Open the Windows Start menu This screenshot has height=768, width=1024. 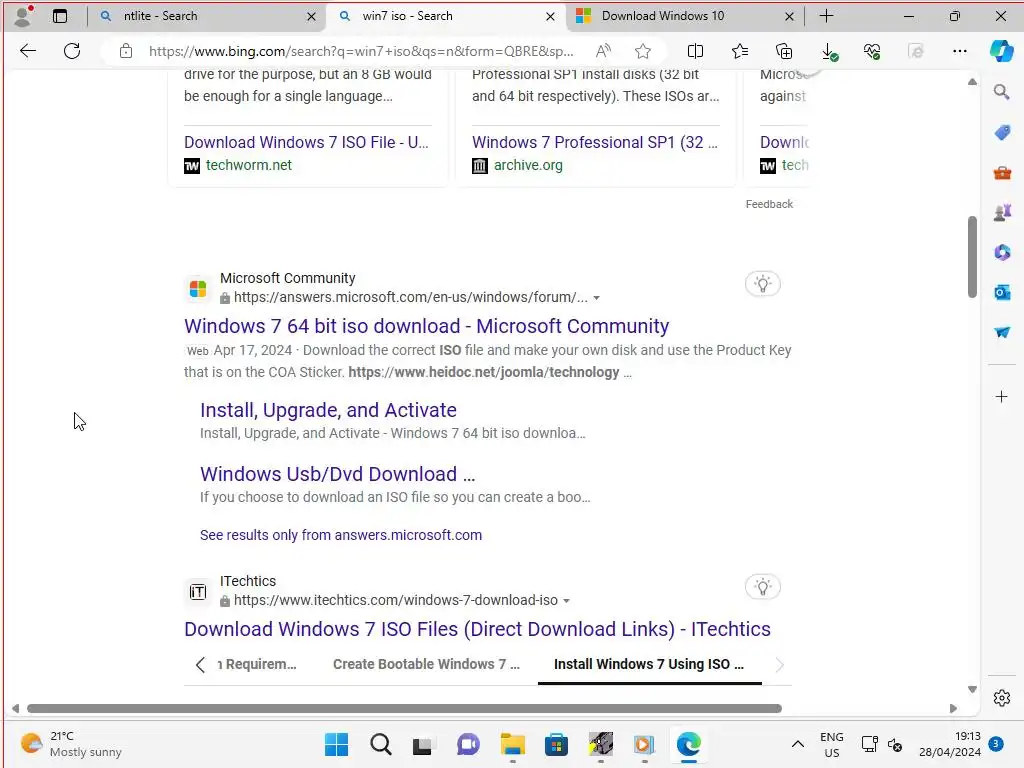tap(336, 744)
